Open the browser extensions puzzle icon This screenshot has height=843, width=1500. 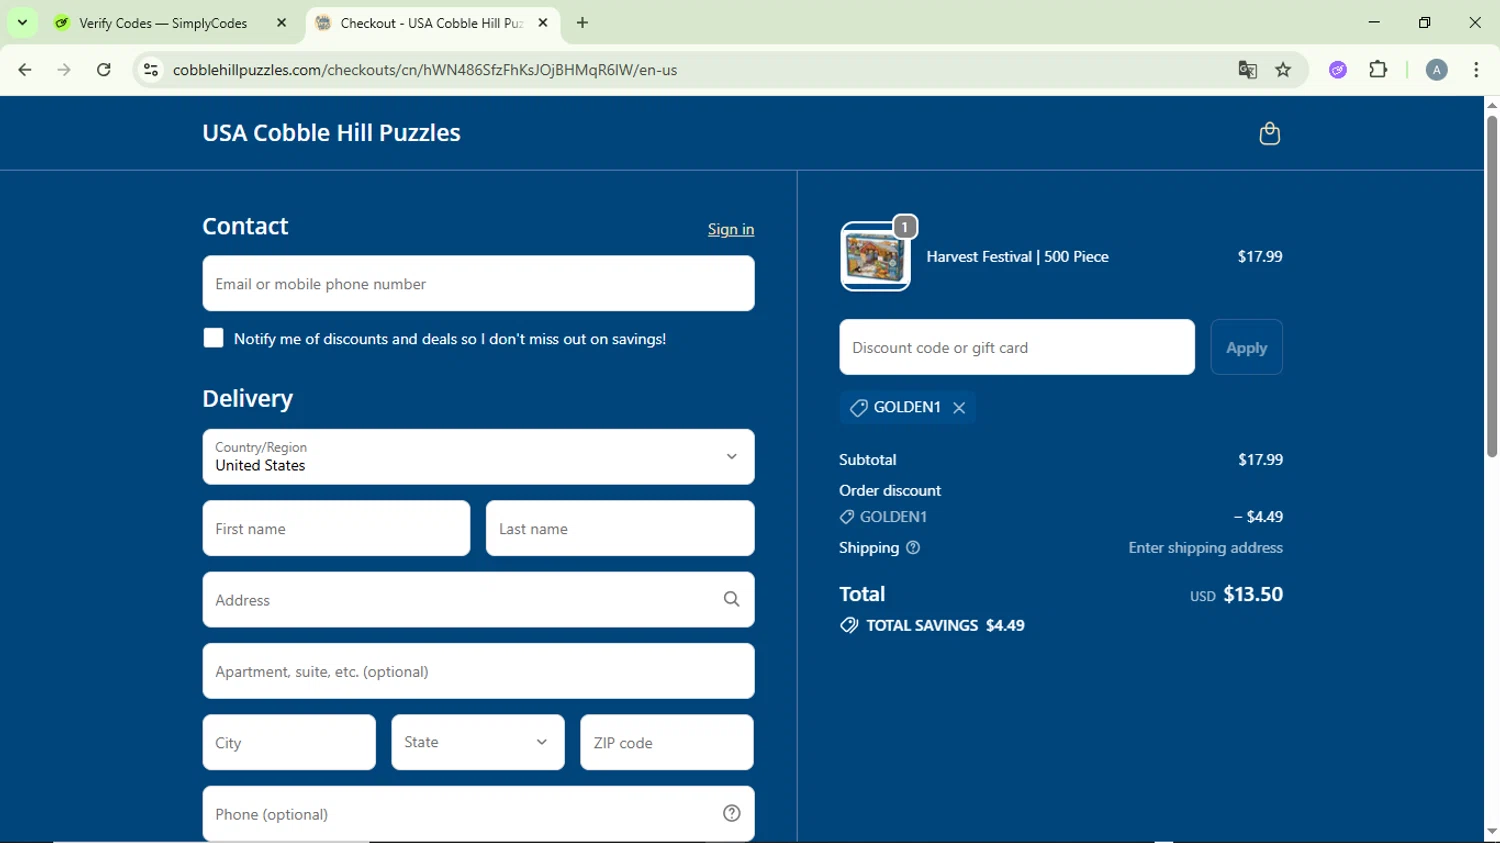point(1379,70)
